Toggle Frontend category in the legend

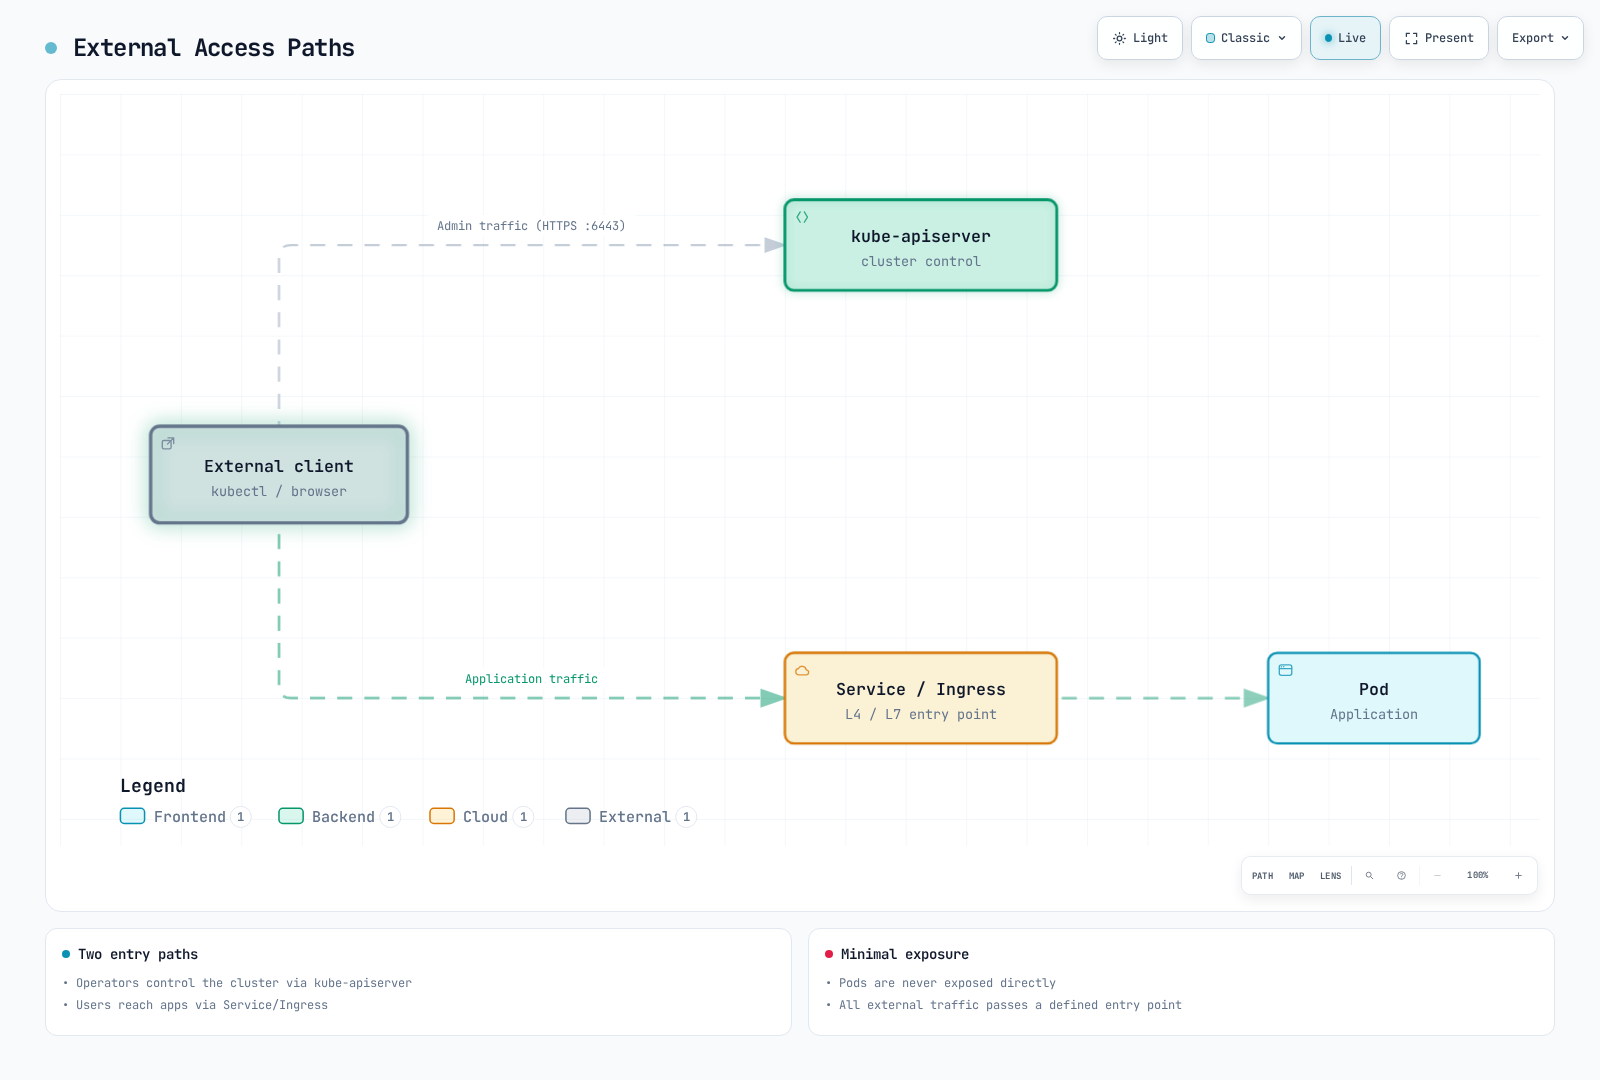click(185, 817)
